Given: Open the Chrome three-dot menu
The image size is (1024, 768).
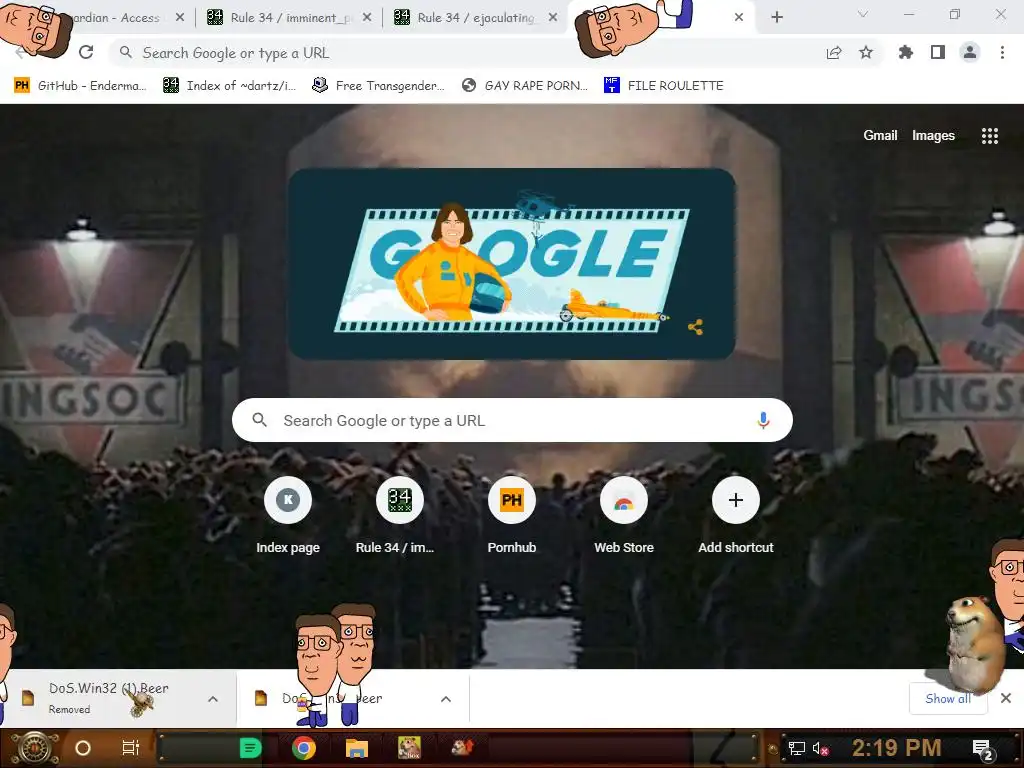Looking at the screenshot, I should 1002,52.
